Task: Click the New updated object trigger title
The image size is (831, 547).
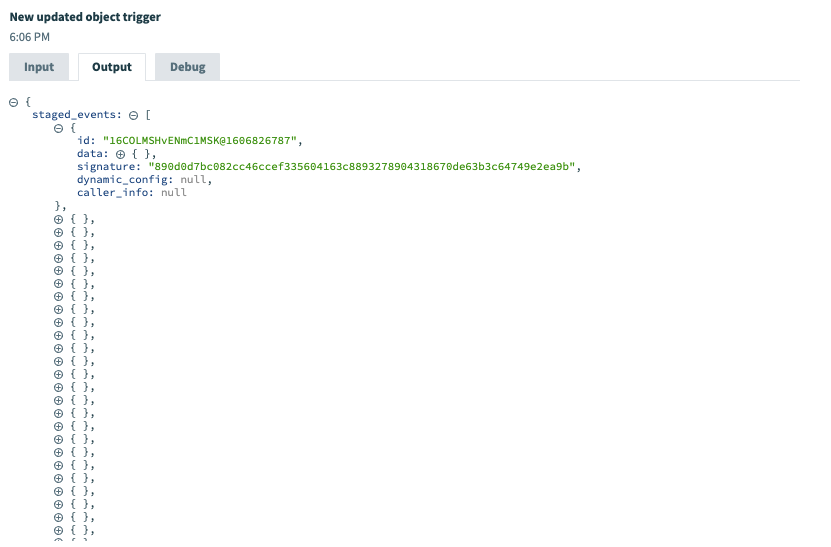Action: tap(85, 17)
